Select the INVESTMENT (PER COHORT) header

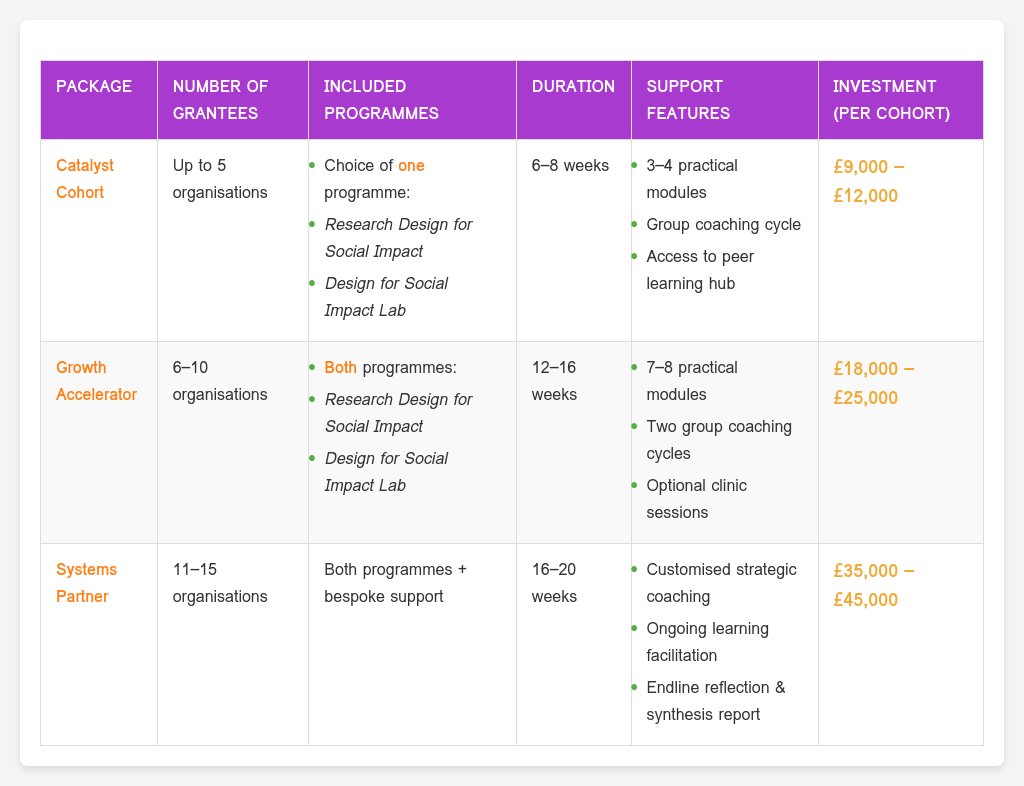click(x=890, y=99)
